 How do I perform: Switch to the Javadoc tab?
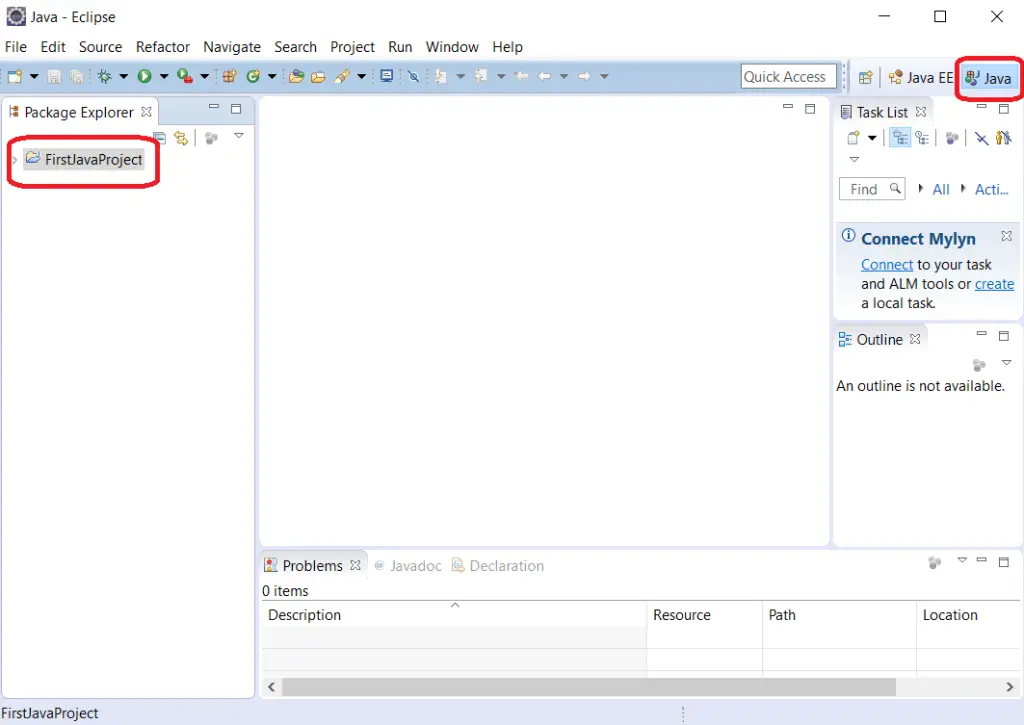pyautogui.click(x=408, y=566)
